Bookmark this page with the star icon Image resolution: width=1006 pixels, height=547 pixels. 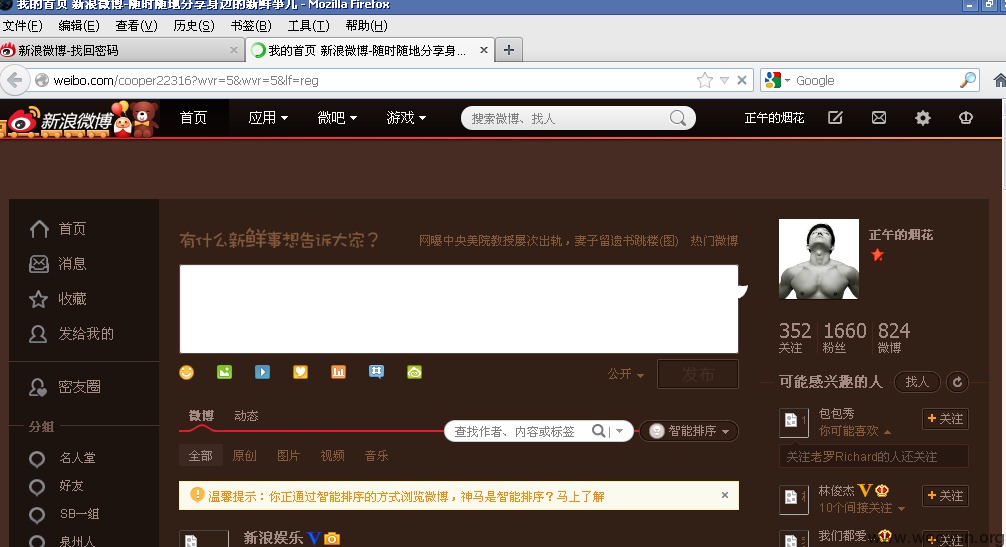pos(704,80)
